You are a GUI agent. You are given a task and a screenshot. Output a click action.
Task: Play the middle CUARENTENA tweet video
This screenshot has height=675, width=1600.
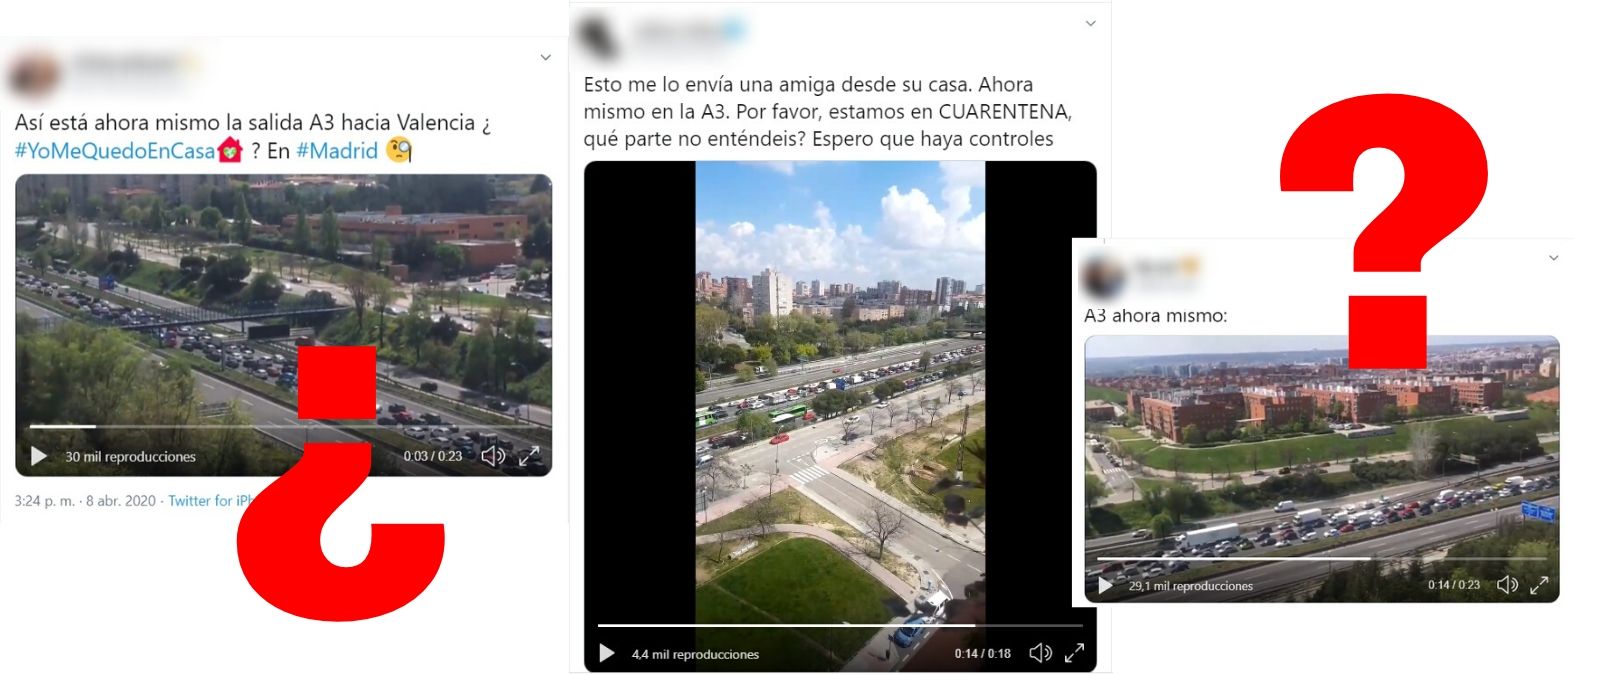607,653
